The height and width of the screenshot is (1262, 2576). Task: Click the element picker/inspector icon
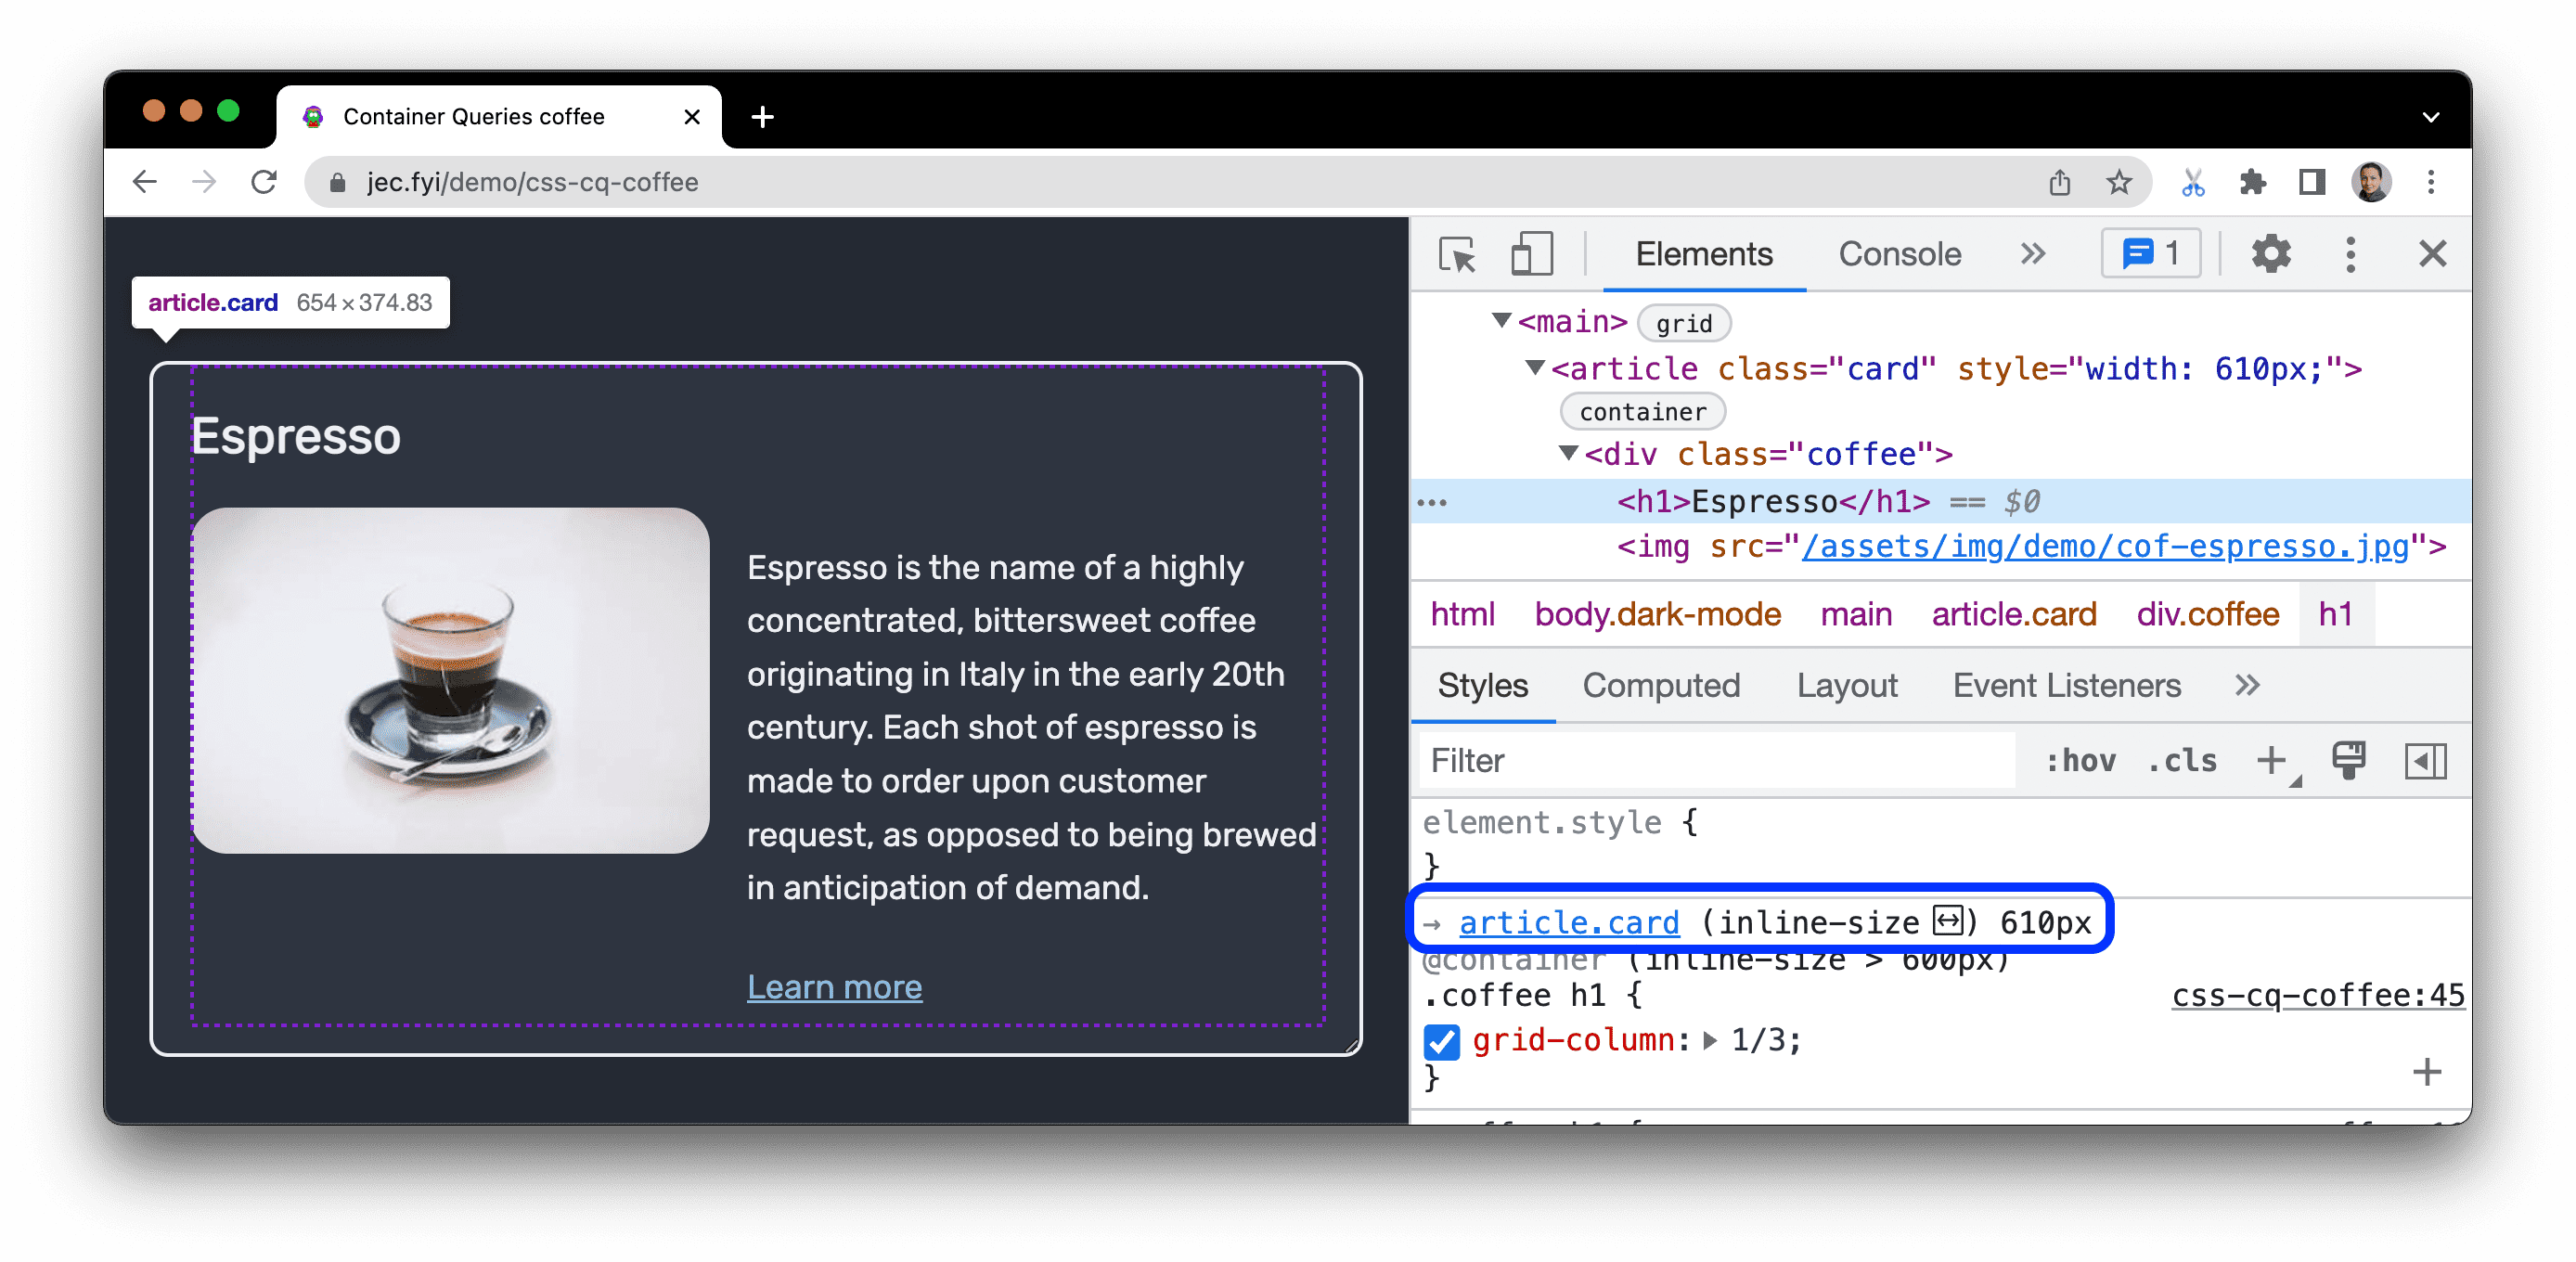1457,254
